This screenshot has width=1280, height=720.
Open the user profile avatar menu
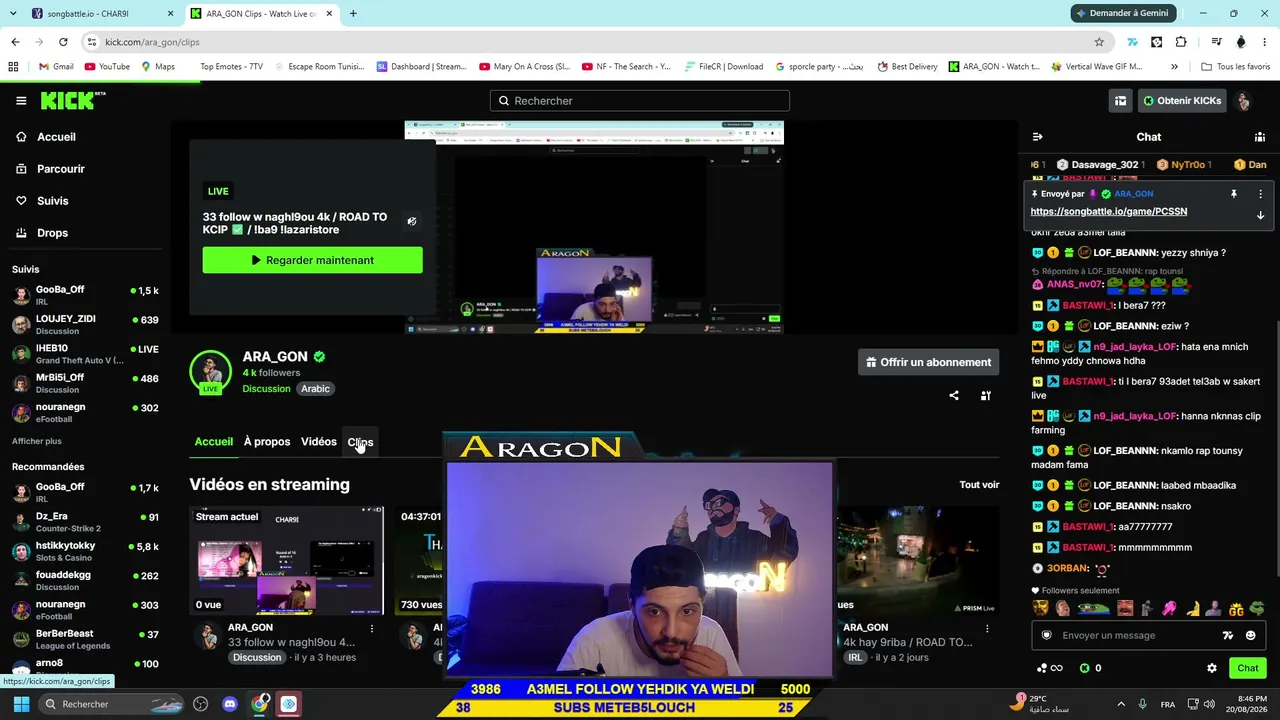1243,101
